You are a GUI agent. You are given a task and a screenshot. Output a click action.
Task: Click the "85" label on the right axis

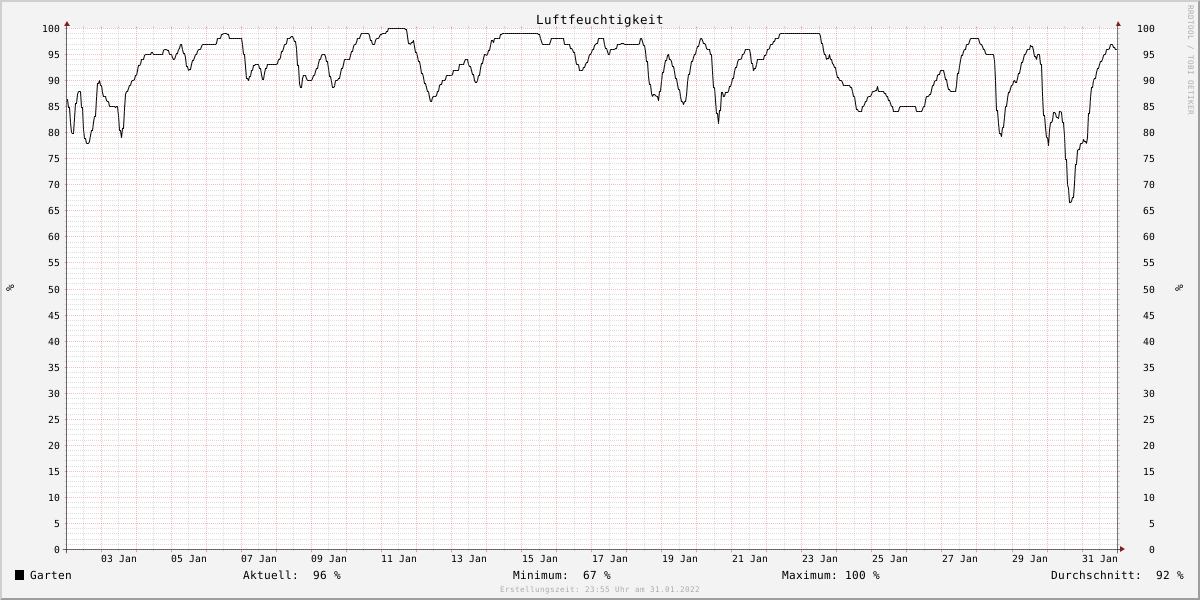(1149, 107)
